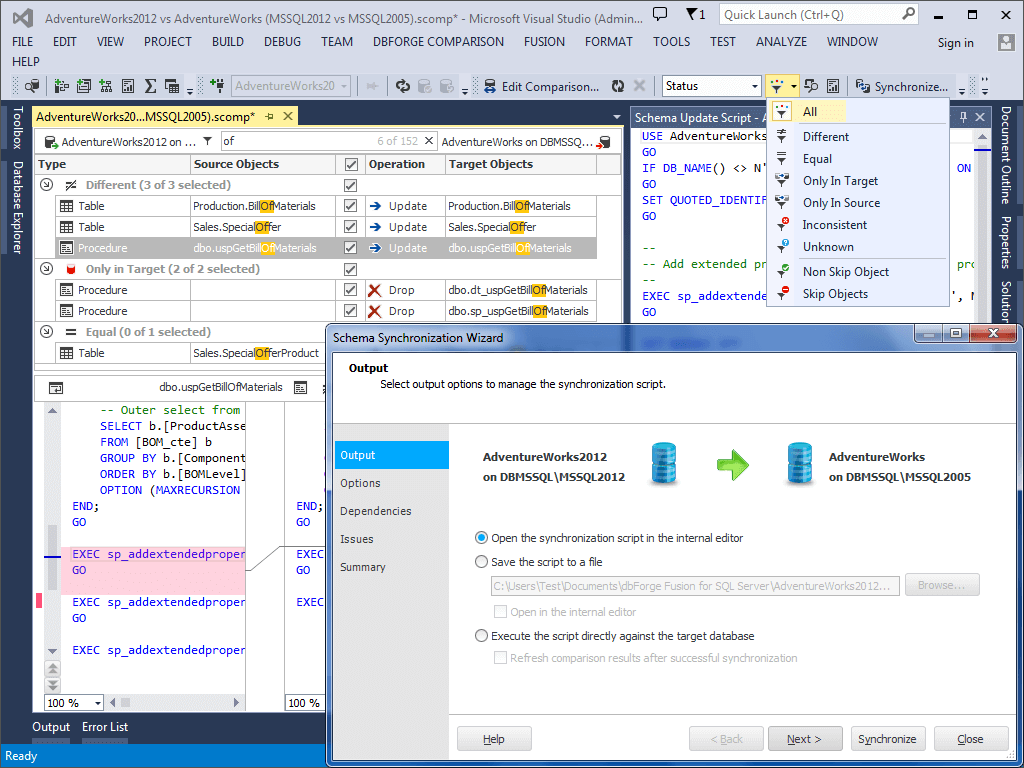Go to Dependencies wizard page
This screenshot has width=1024, height=768.
tap(376, 511)
